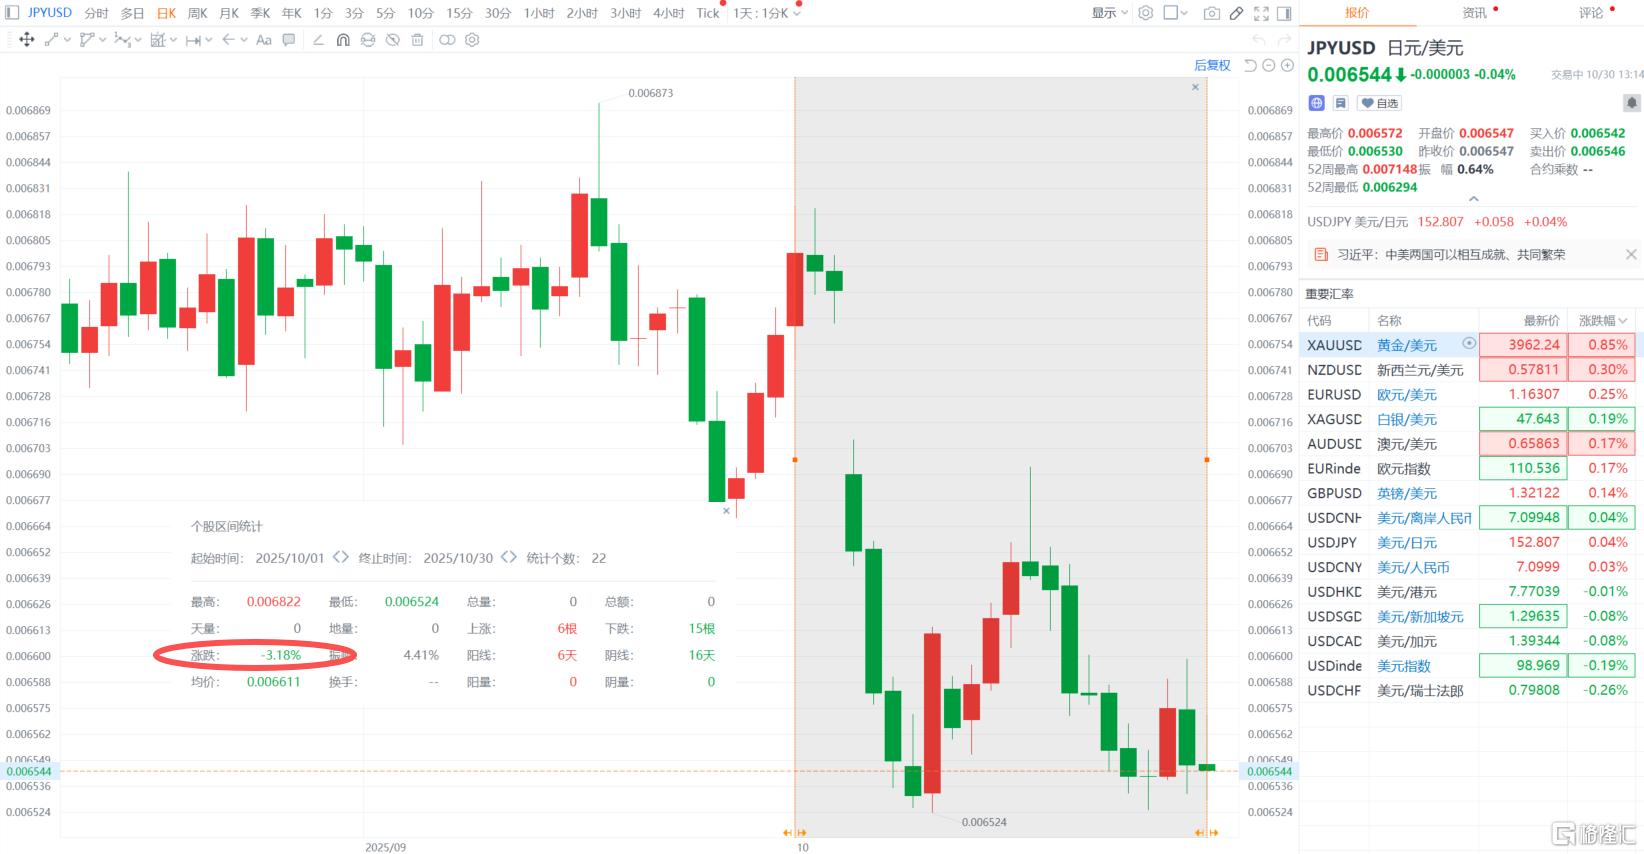Viewport: 1644px width, 854px height.
Task: Select the pencil draw tool icon
Action: pos(1236,13)
